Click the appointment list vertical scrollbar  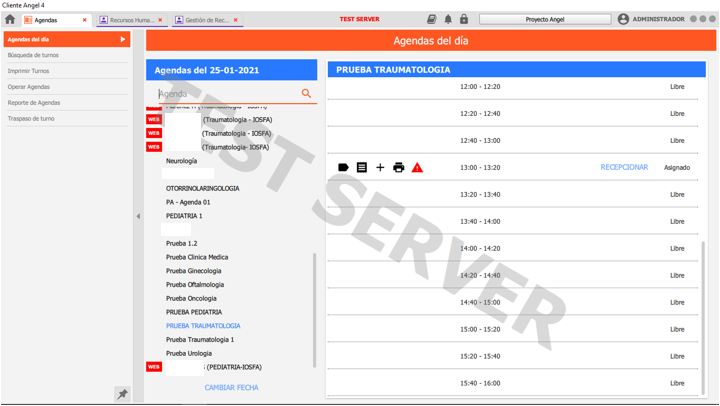coord(703,310)
